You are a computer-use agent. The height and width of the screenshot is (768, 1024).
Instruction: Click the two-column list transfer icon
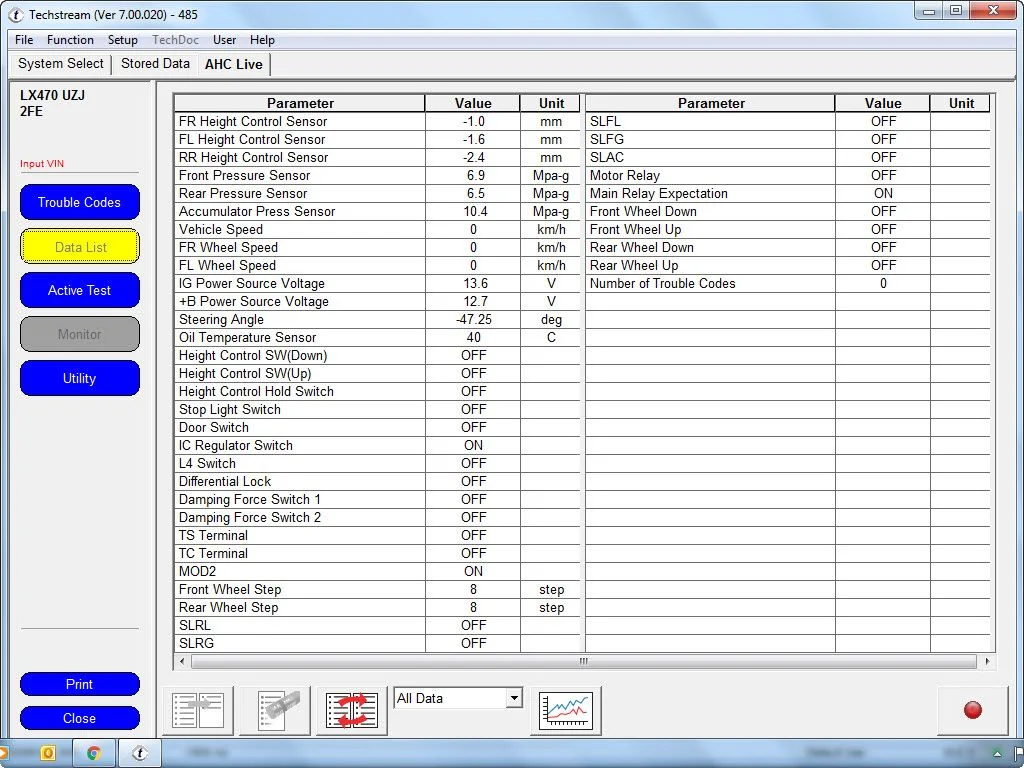pyautogui.click(x=197, y=710)
